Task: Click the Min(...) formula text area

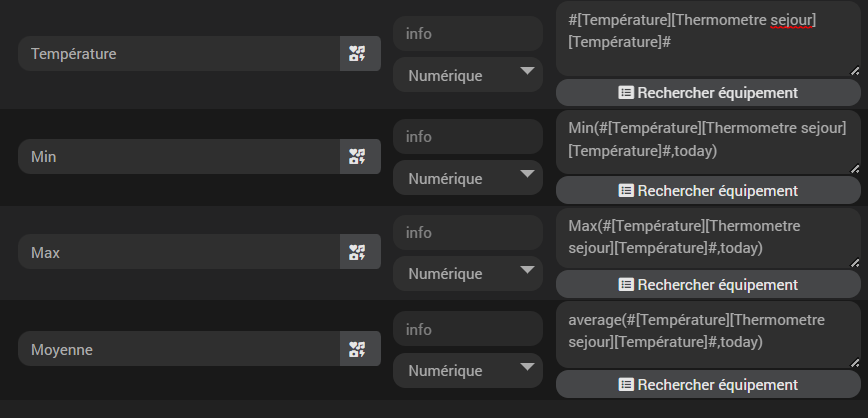Action: [x=706, y=141]
